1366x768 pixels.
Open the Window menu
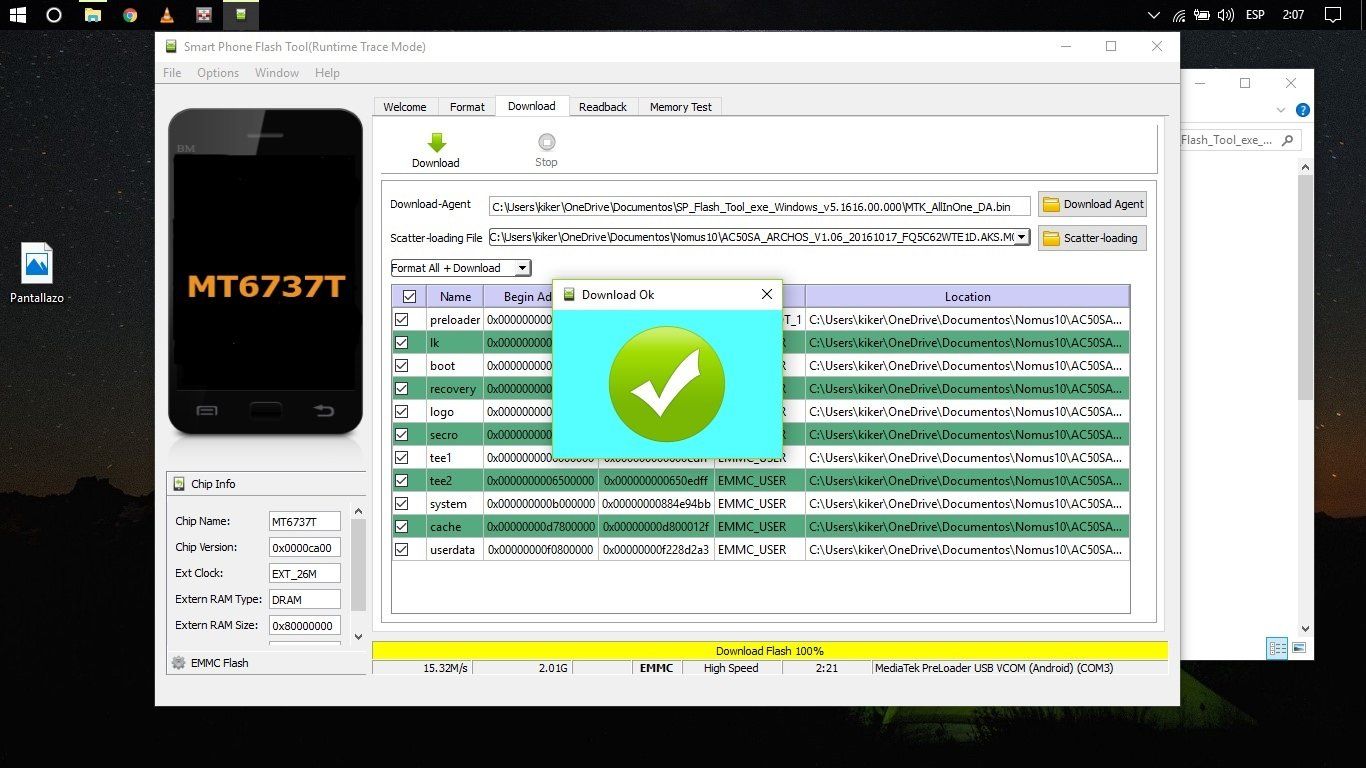point(277,73)
